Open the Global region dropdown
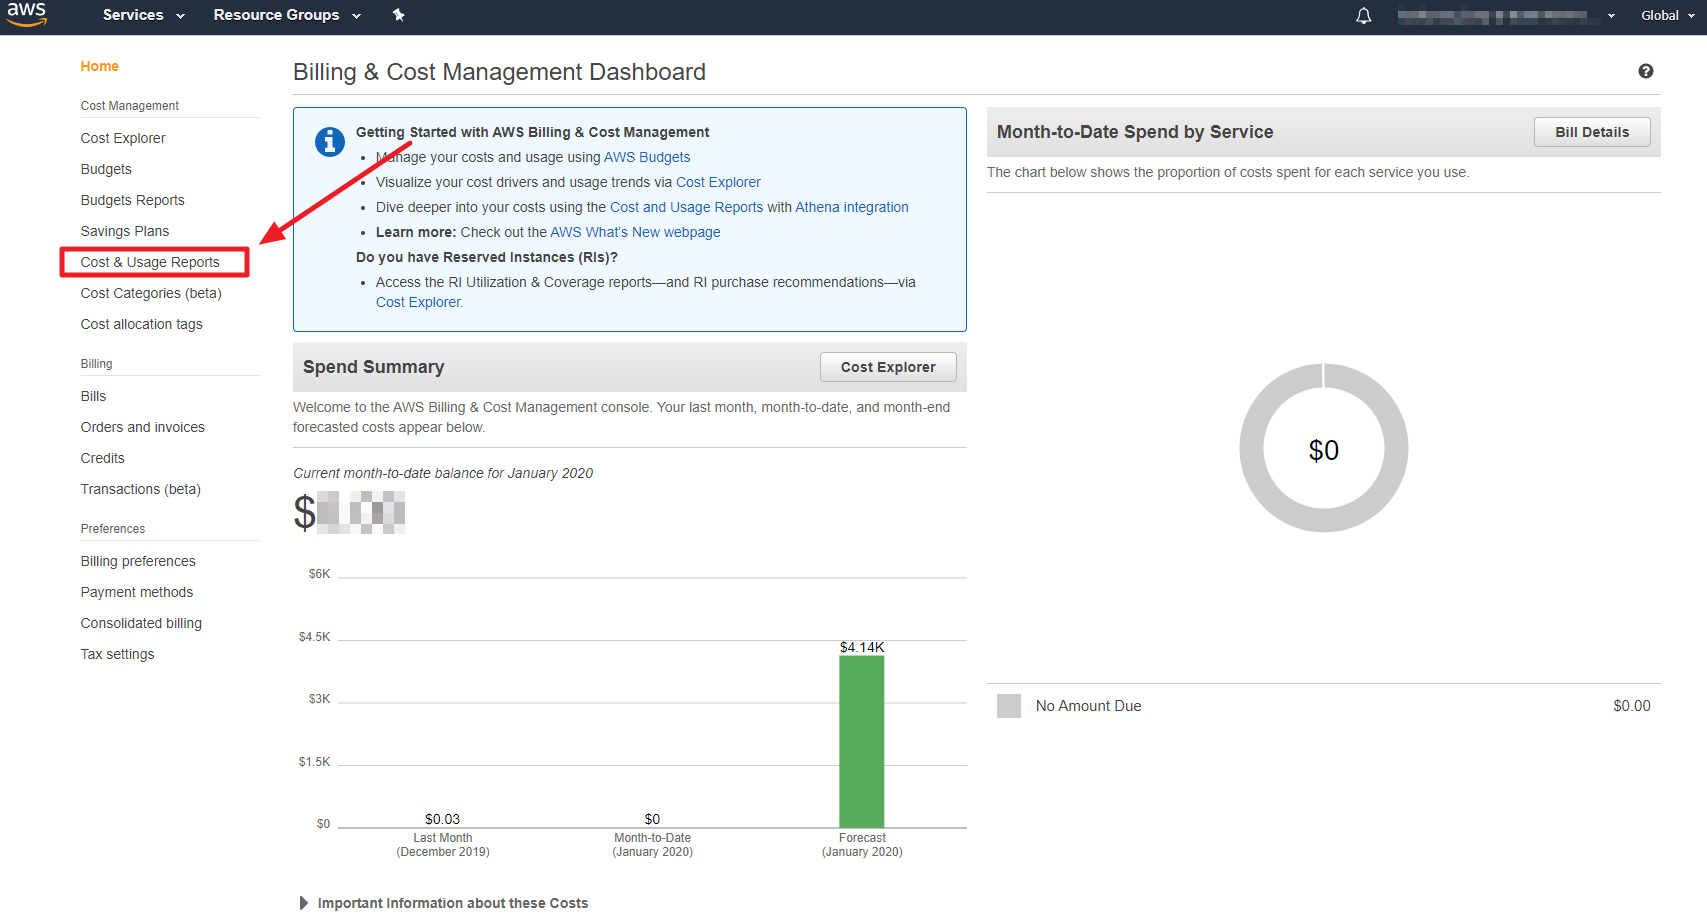This screenshot has width=1707, height=920. pyautogui.click(x=1667, y=16)
